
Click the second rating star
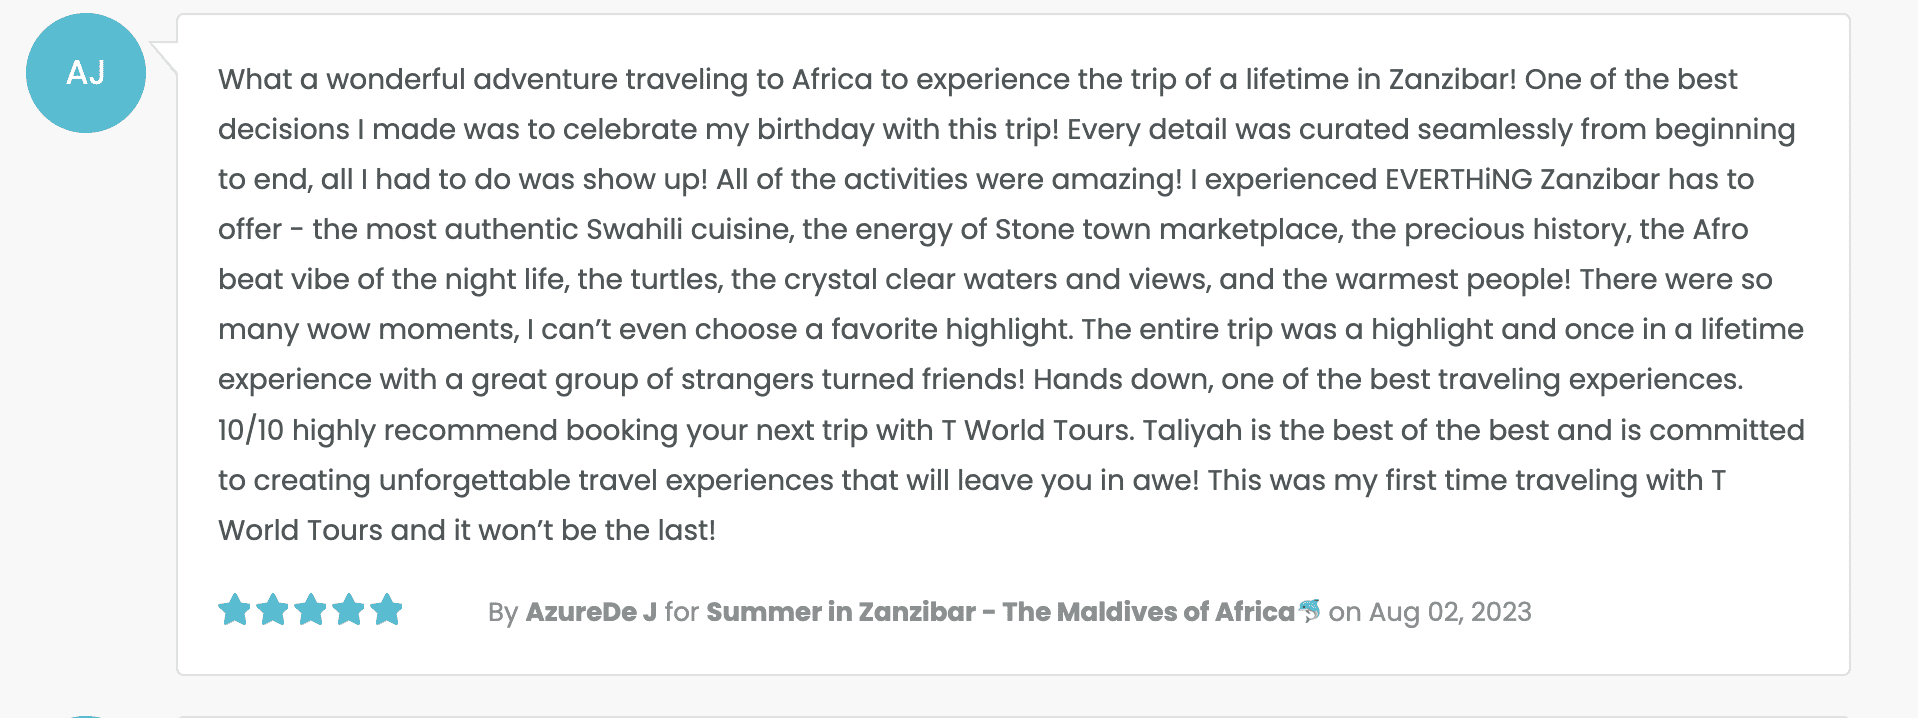(x=272, y=609)
